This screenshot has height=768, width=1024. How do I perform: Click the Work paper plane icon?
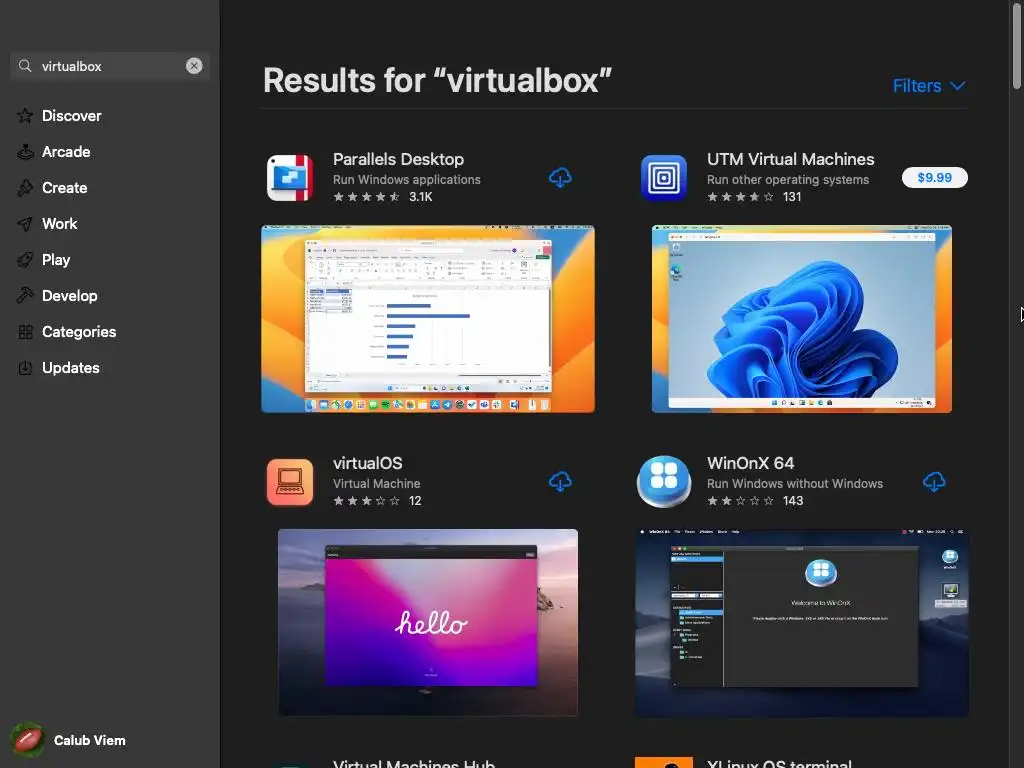[x=25, y=224]
